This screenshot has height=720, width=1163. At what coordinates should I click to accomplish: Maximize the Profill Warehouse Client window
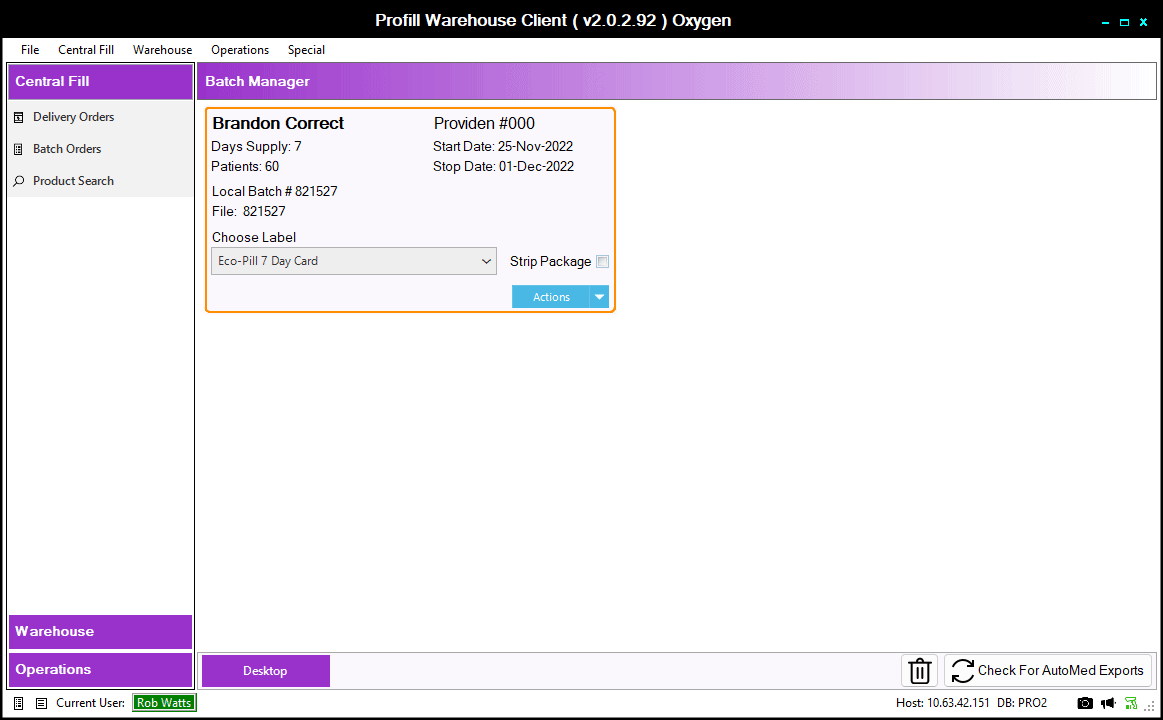coord(1124,22)
